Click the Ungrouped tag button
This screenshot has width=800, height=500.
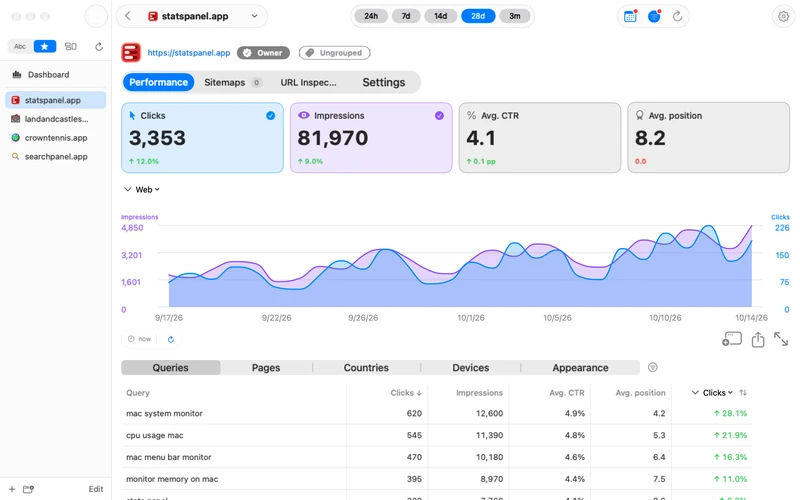coord(335,53)
